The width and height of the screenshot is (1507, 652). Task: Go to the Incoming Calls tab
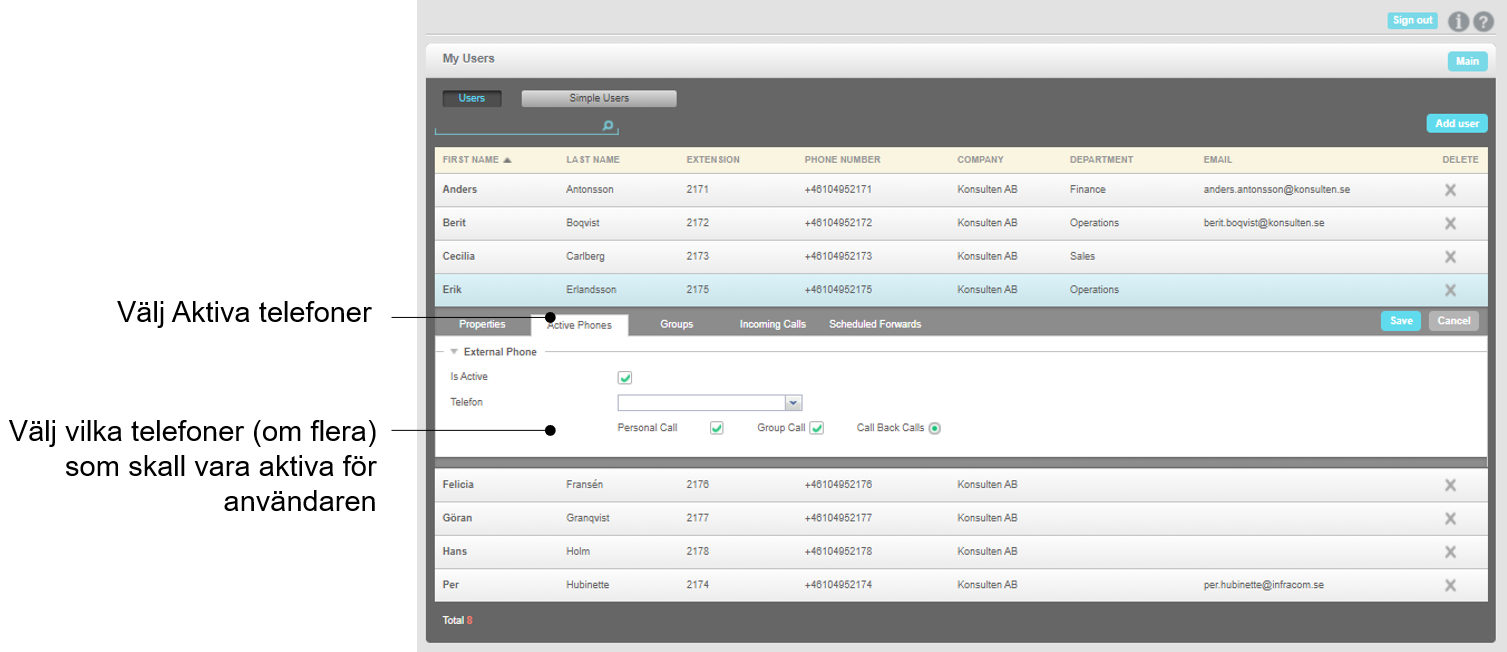coord(773,324)
